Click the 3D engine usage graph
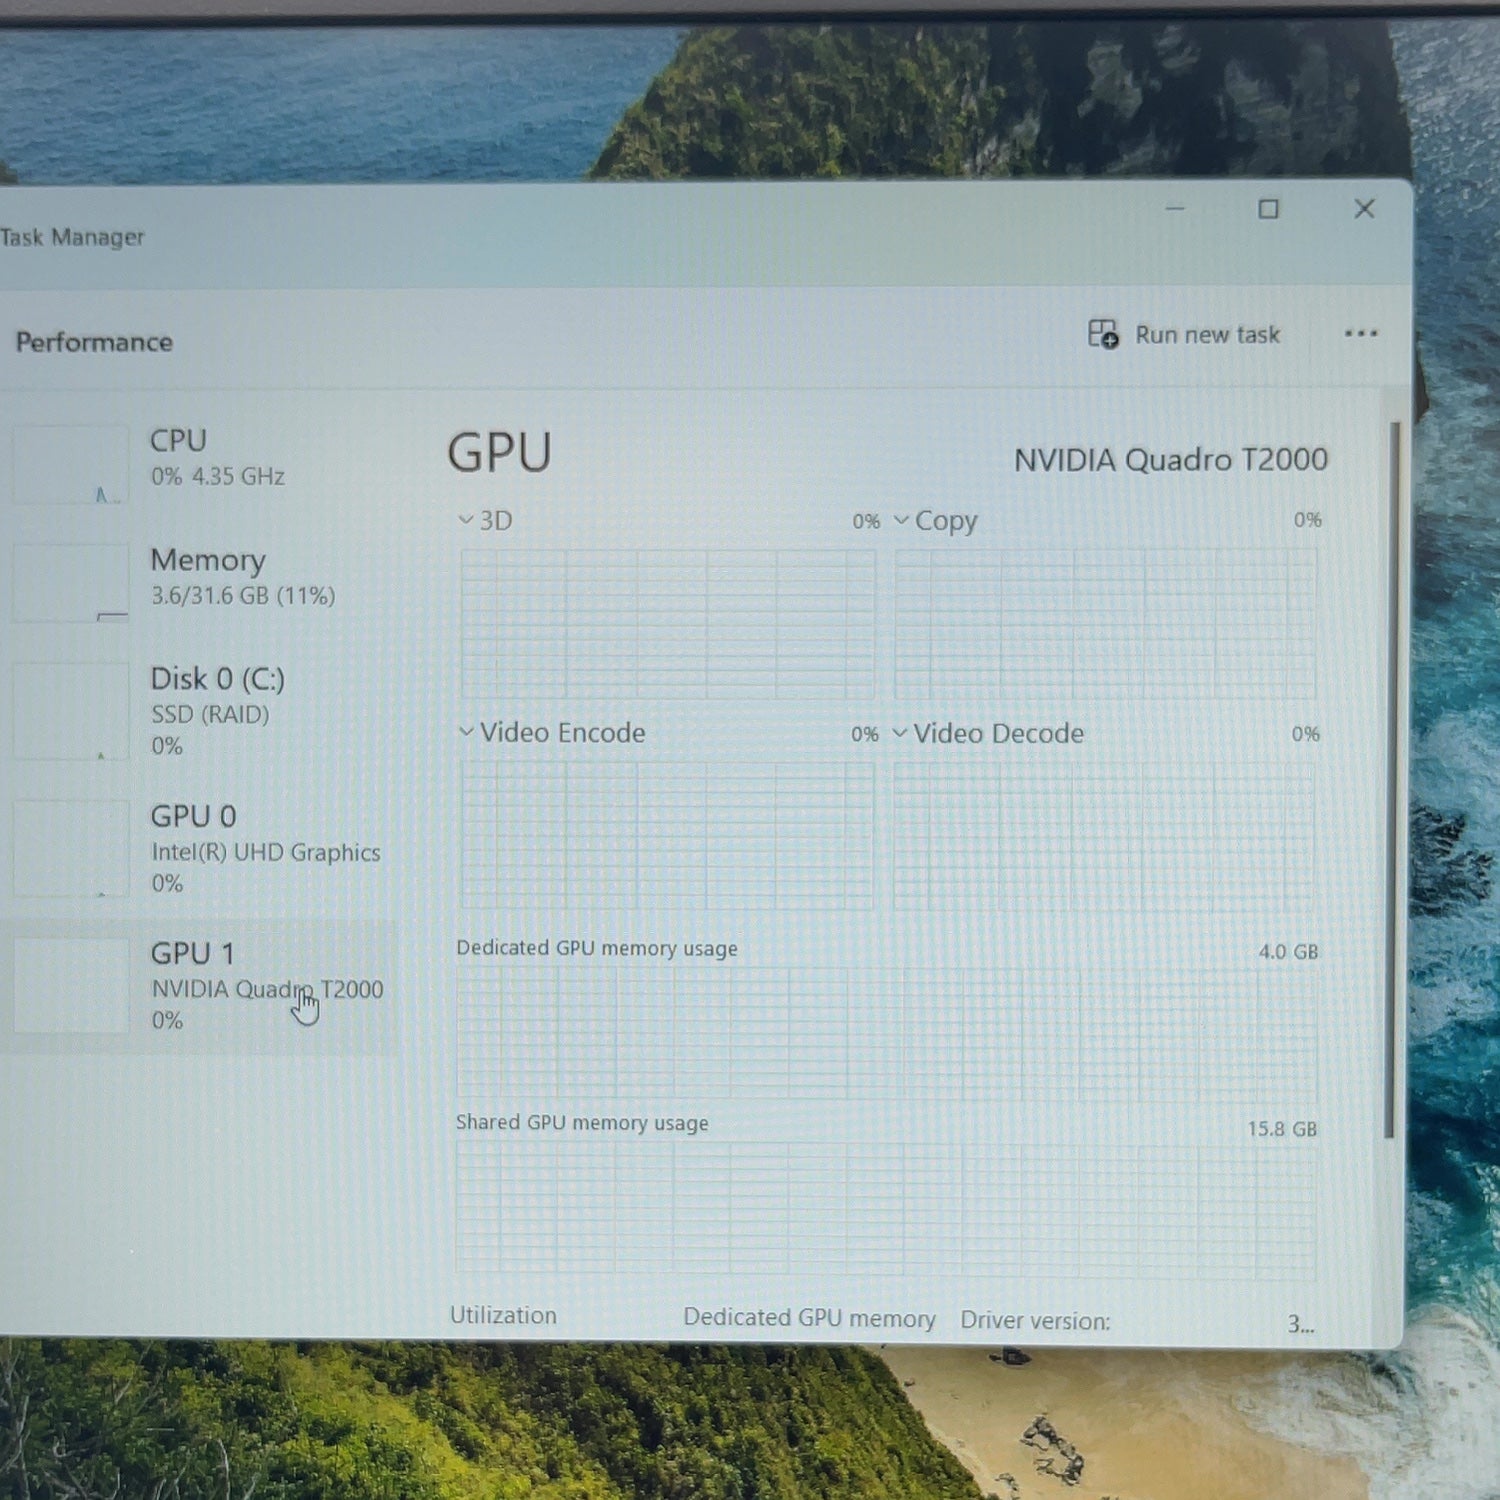Image resolution: width=1500 pixels, height=1500 pixels. 667,623
